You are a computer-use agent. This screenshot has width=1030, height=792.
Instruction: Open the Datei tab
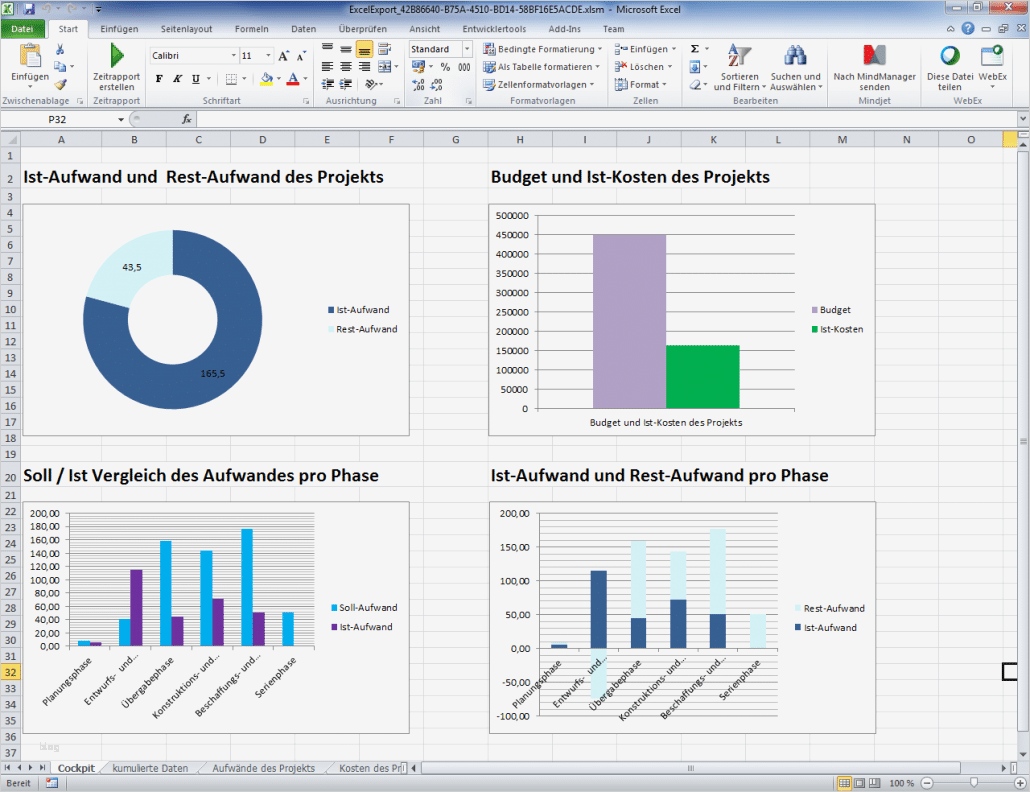click(22, 29)
